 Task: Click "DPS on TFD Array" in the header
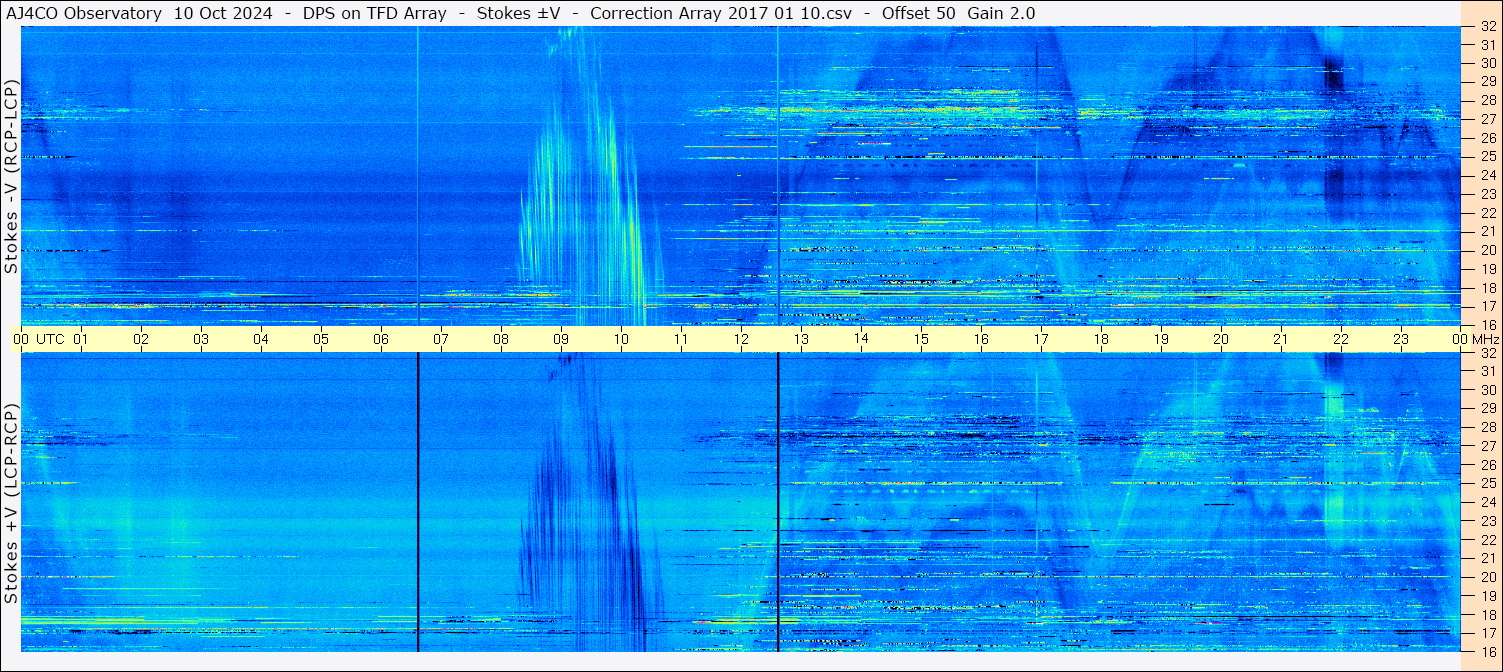[374, 13]
